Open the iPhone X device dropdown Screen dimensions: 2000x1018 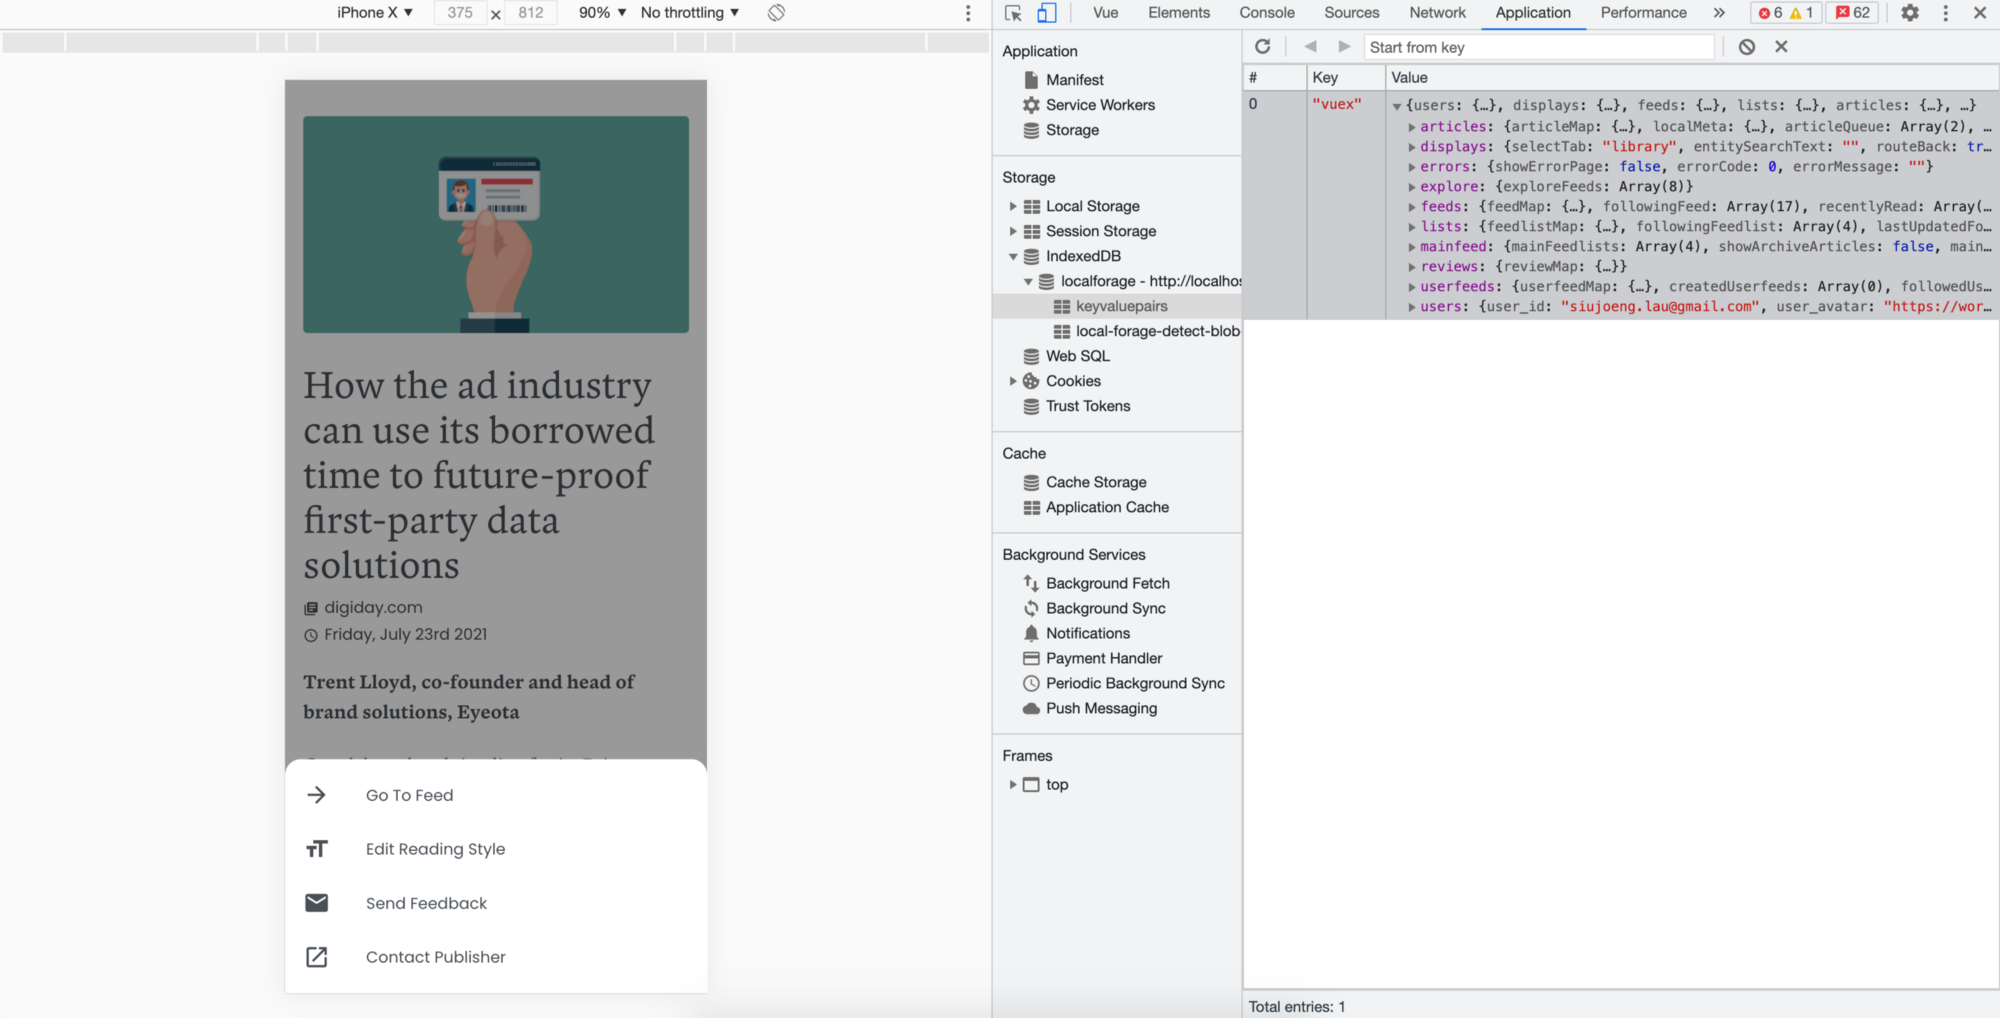(x=375, y=13)
